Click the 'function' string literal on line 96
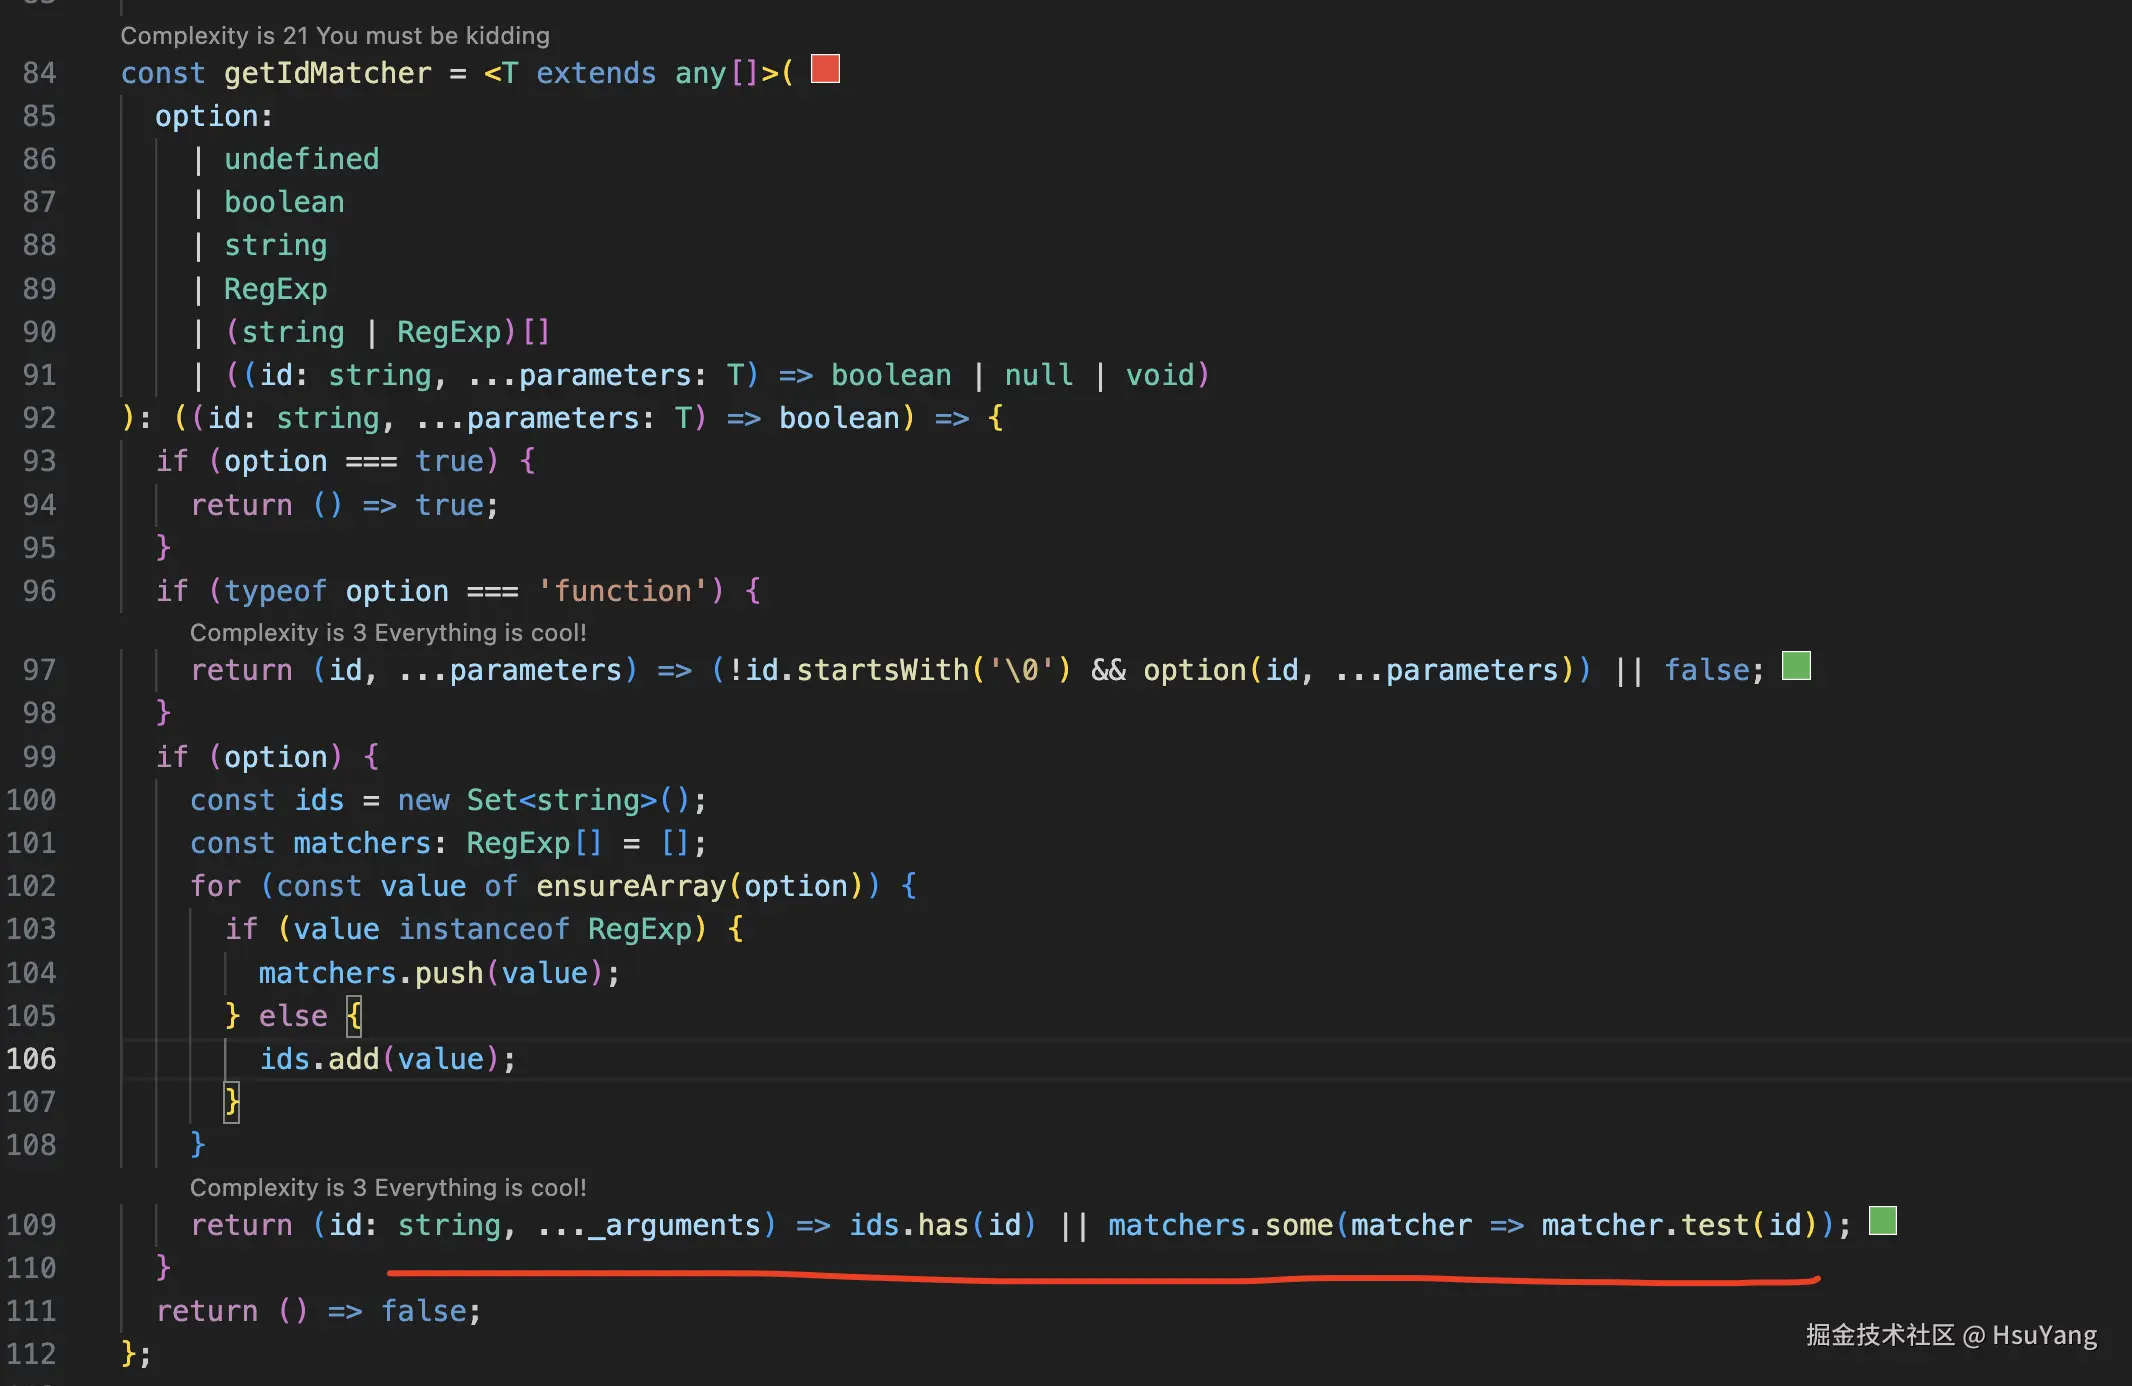The width and height of the screenshot is (2132, 1386). point(623,591)
